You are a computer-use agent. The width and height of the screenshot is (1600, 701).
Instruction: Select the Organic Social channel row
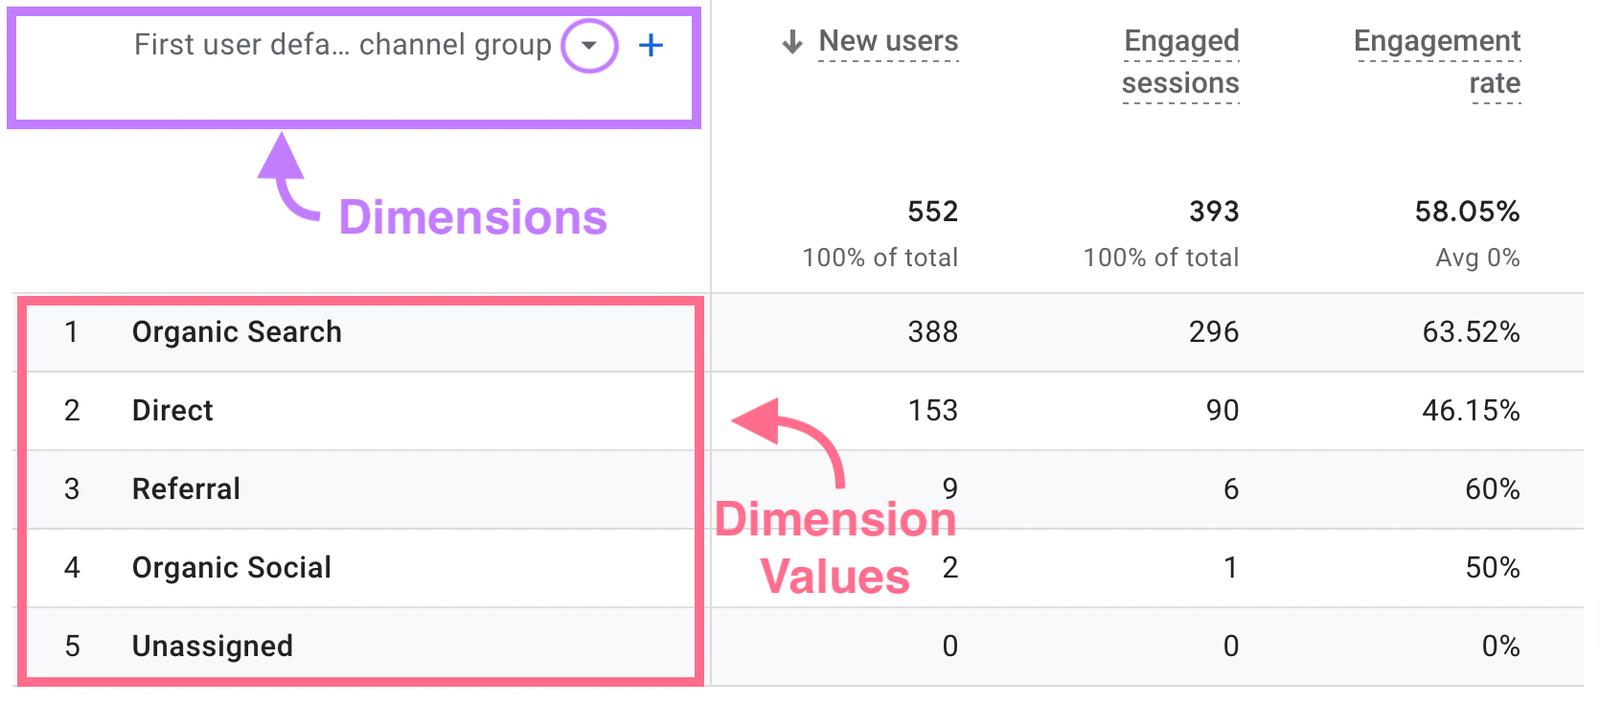pos(231,567)
